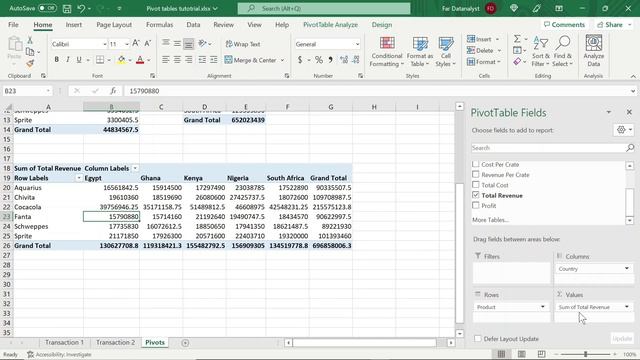Toggle Italic formatting

(68, 60)
